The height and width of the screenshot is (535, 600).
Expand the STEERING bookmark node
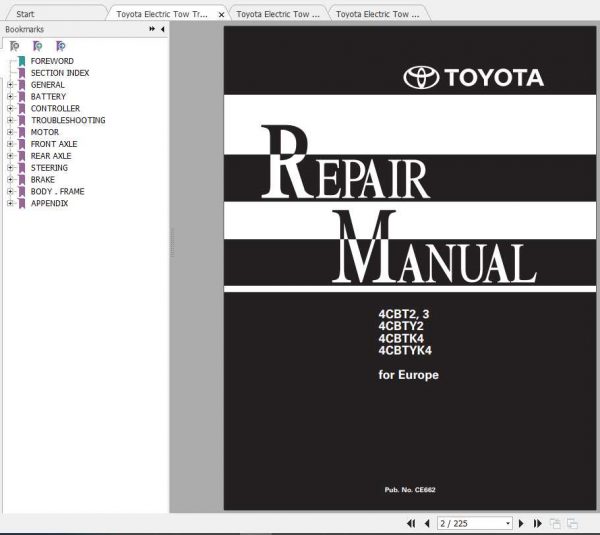click(10, 168)
